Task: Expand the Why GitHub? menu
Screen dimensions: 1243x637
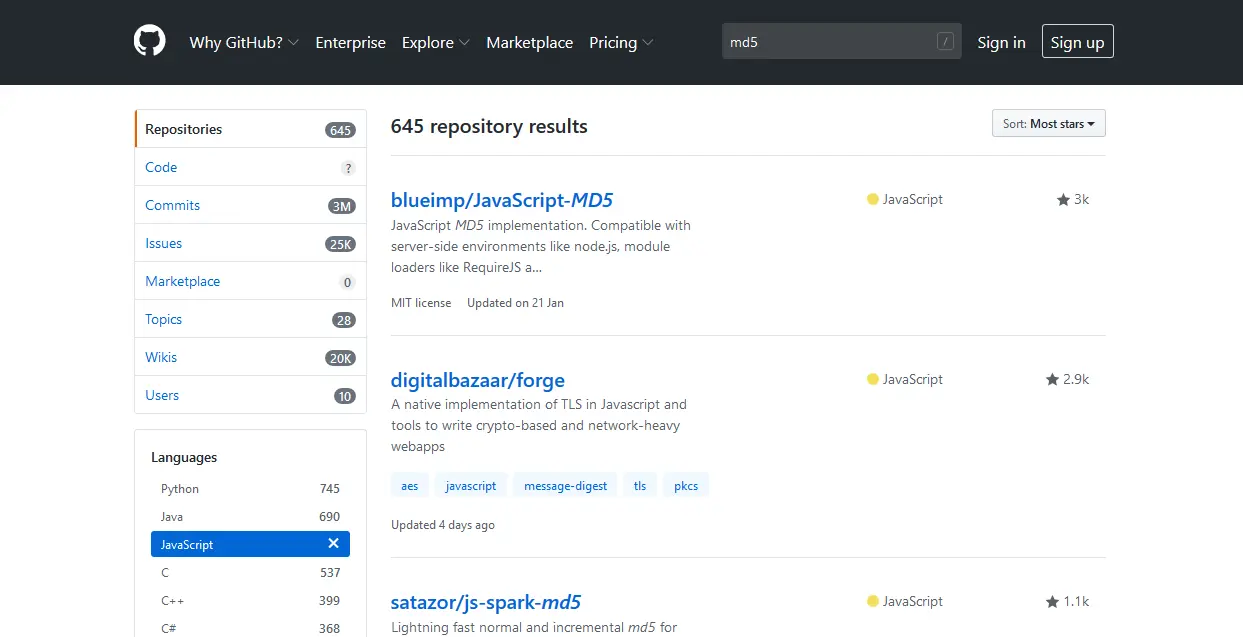Action: [x=244, y=42]
